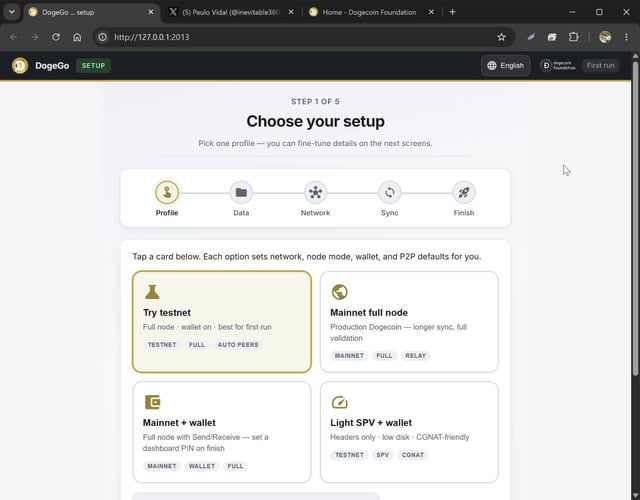Click the Mainnet full node globe icon

340,292
